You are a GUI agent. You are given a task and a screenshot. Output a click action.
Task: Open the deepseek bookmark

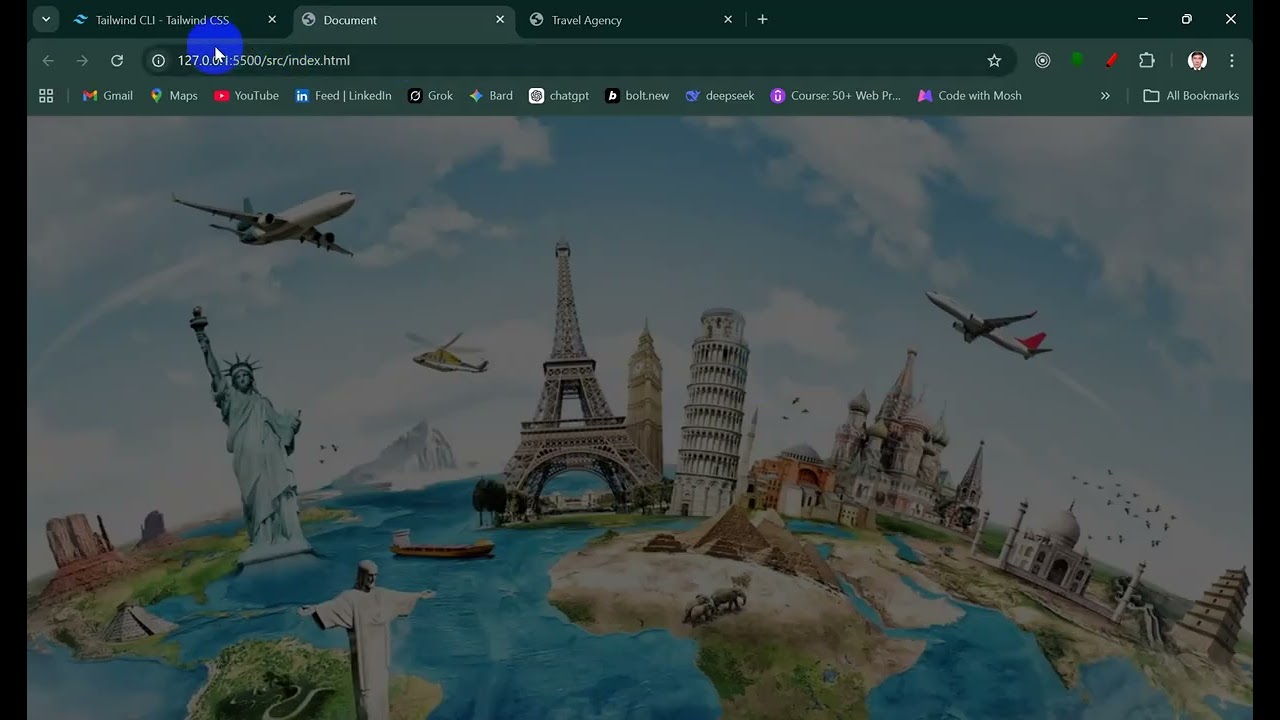(720, 96)
